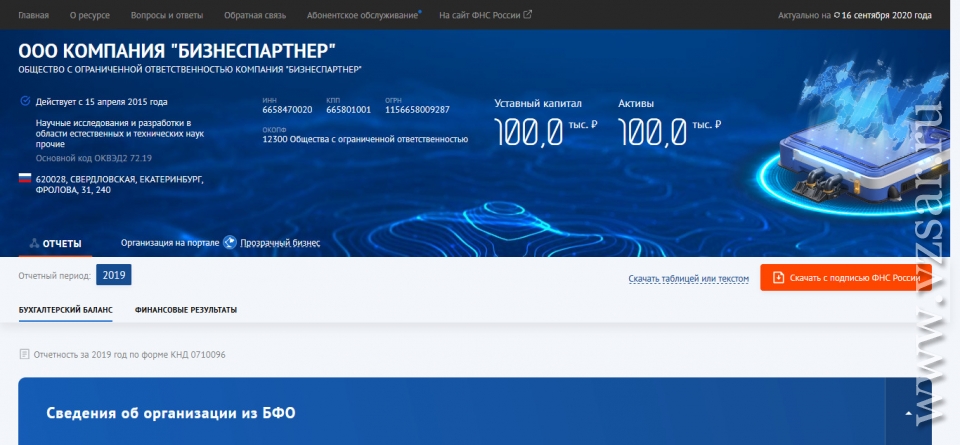Click the reports icon beside ОТЧЕТЫ
Viewport: 960px width, 445px height.
tap(34, 244)
